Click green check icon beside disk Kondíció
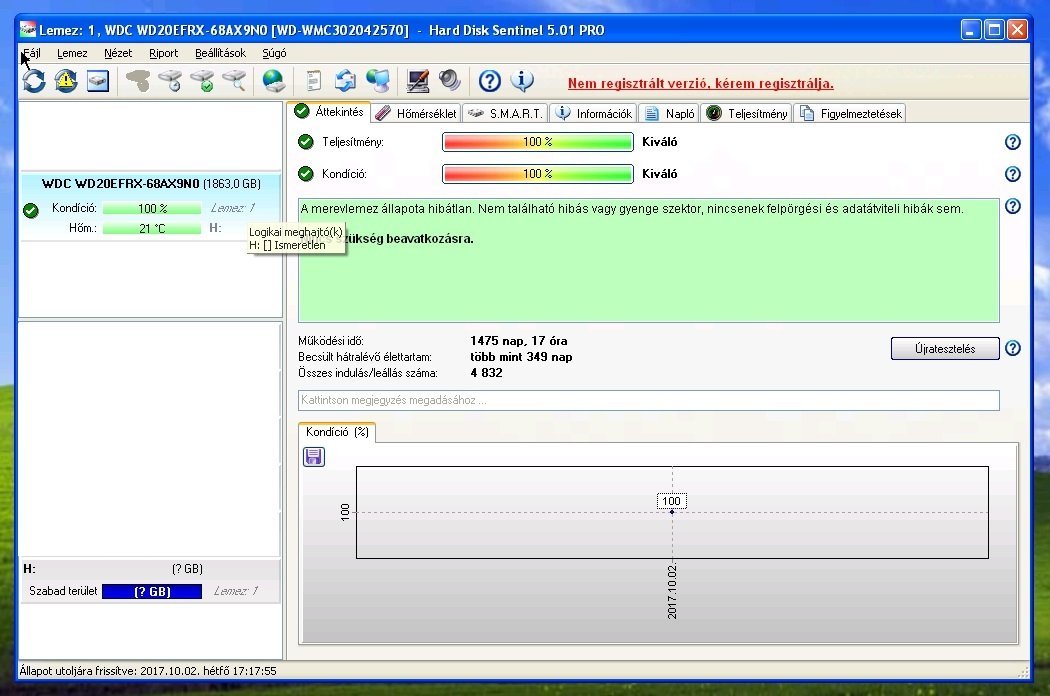This screenshot has height=696, width=1050. [x=31, y=210]
